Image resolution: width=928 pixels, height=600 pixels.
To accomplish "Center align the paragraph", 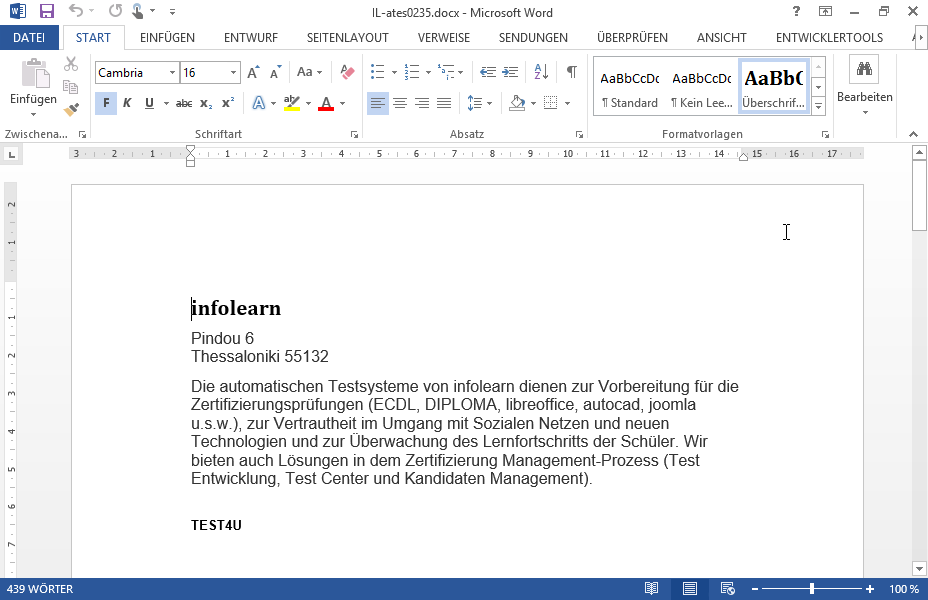I will [400, 104].
